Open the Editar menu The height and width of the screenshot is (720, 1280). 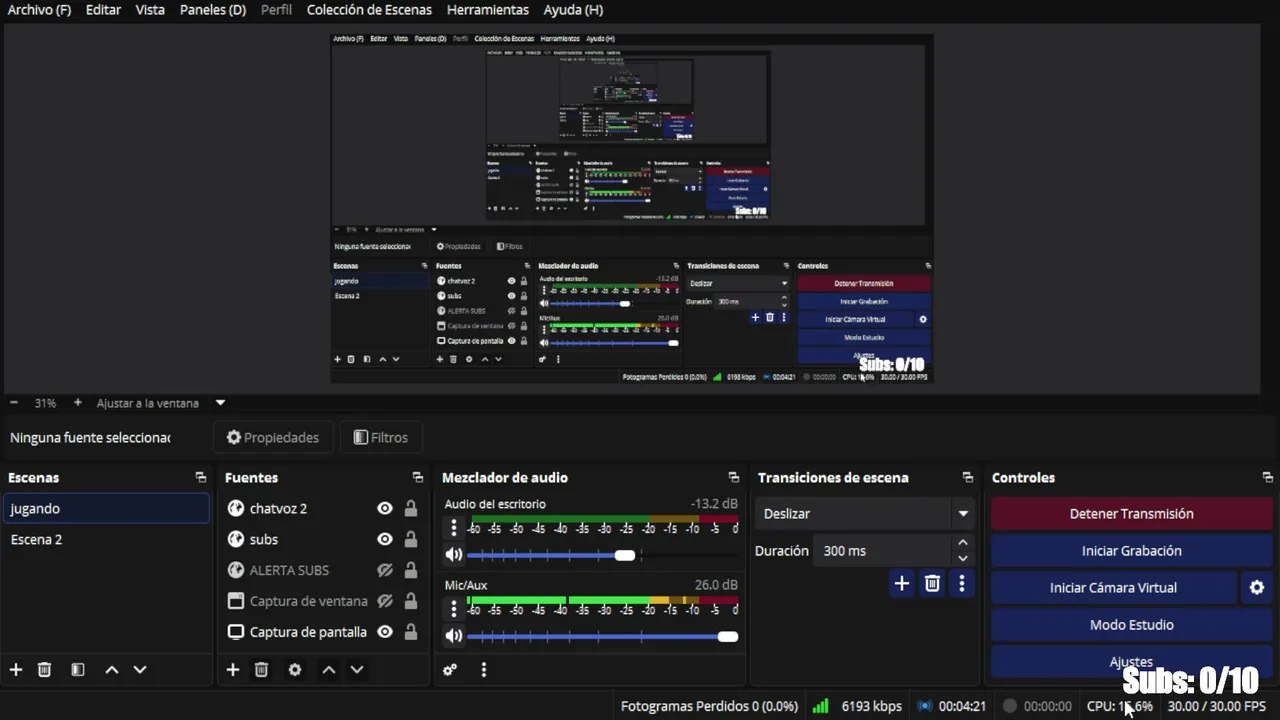[103, 10]
